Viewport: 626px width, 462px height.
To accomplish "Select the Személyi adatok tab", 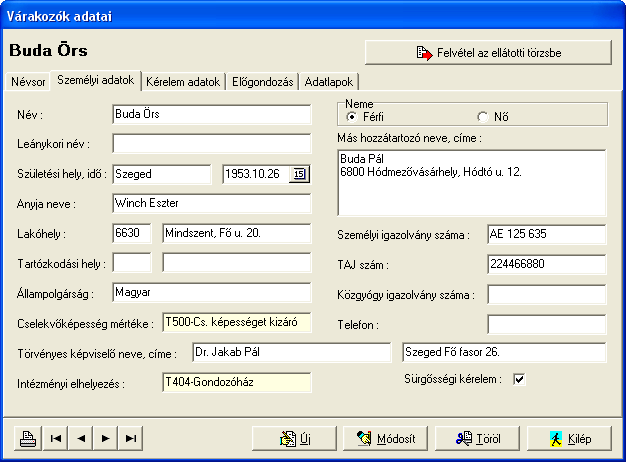I will (x=95, y=80).
